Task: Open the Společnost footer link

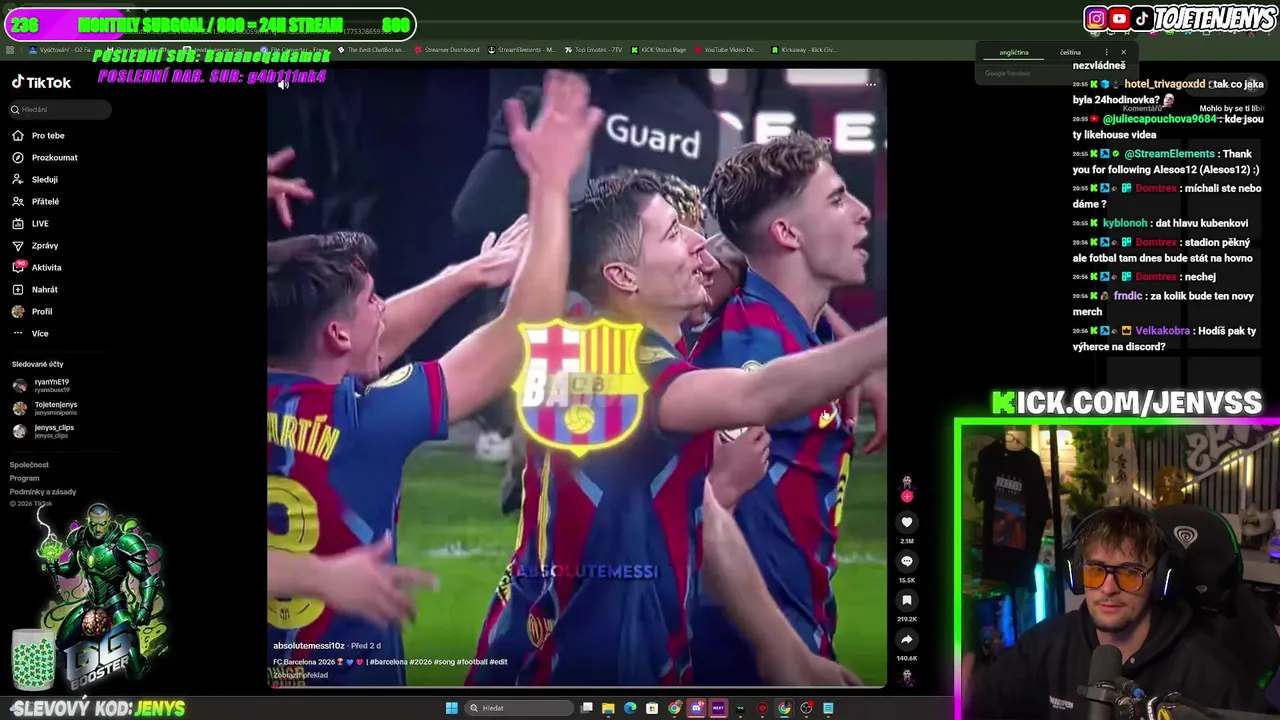Action: pyautogui.click(x=29, y=465)
